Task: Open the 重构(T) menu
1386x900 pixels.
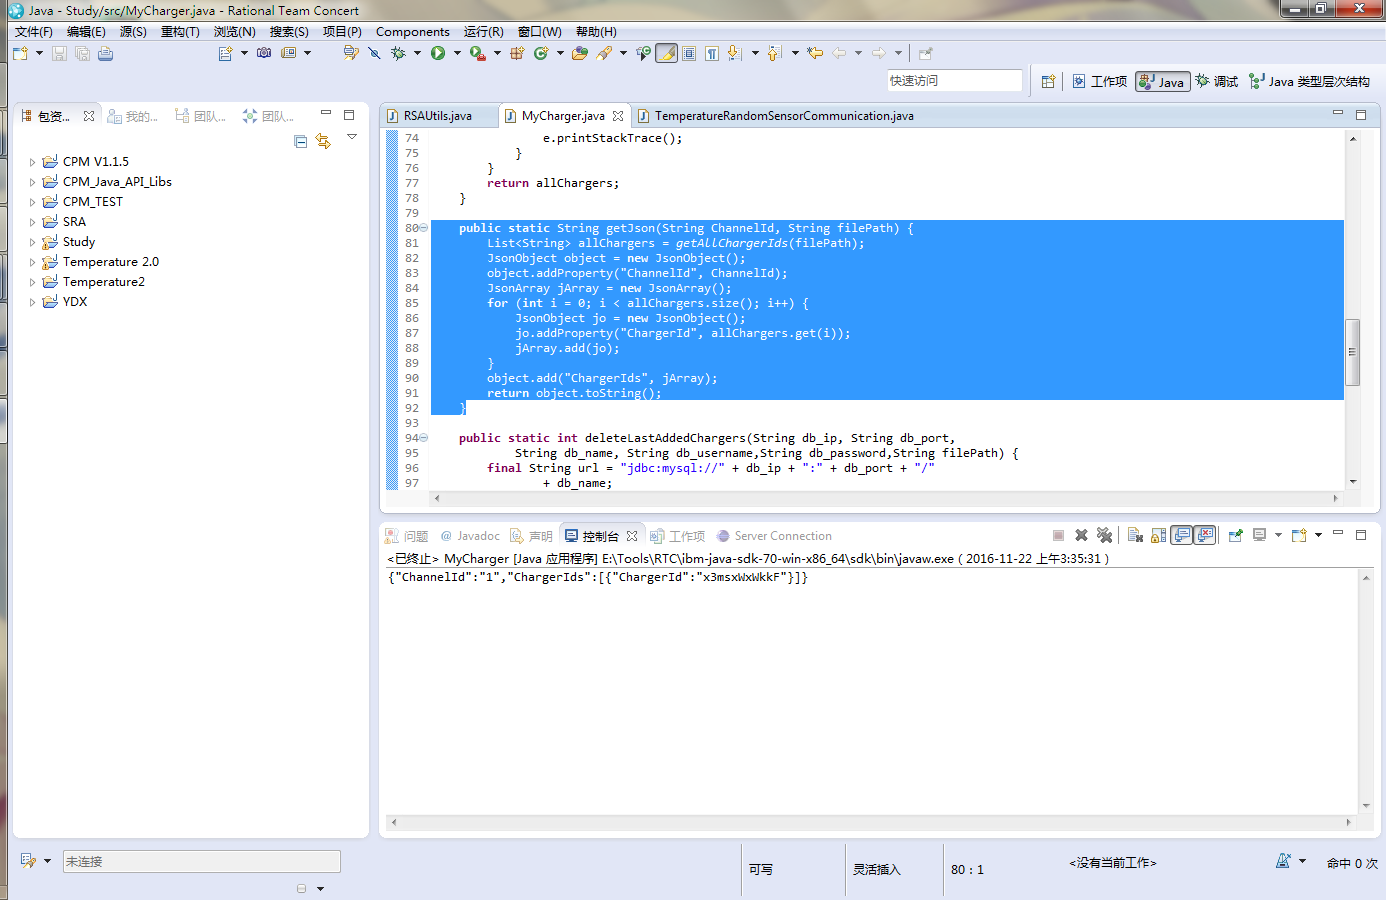Action: [x=180, y=32]
